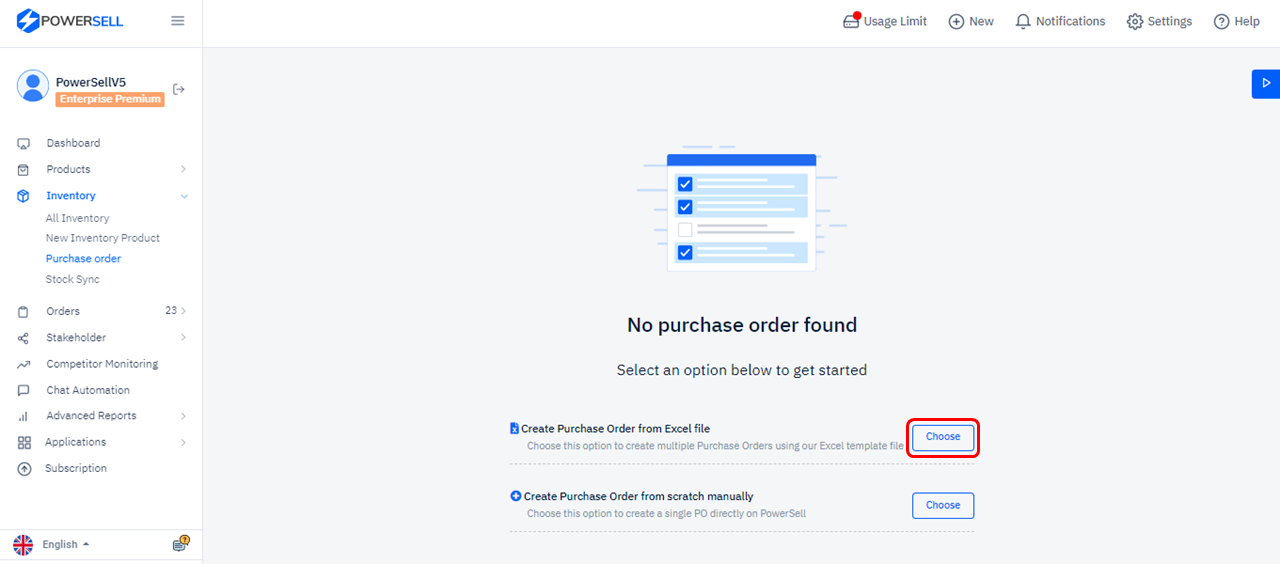Open All Inventory in sidebar
Image resolution: width=1280 pixels, height=564 pixels.
point(78,218)
